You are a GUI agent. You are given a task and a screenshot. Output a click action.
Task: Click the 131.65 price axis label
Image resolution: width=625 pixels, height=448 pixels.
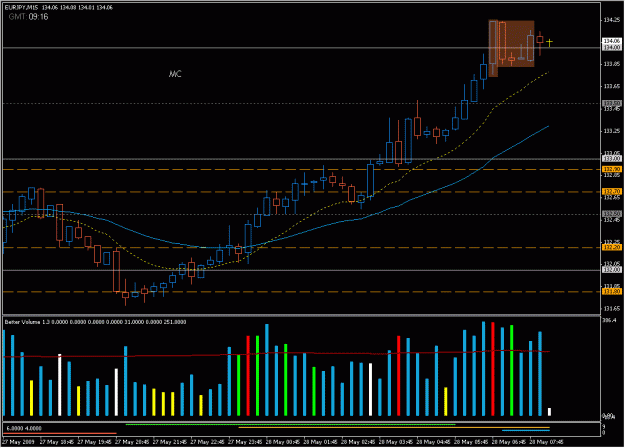click(x=611, y=309)
